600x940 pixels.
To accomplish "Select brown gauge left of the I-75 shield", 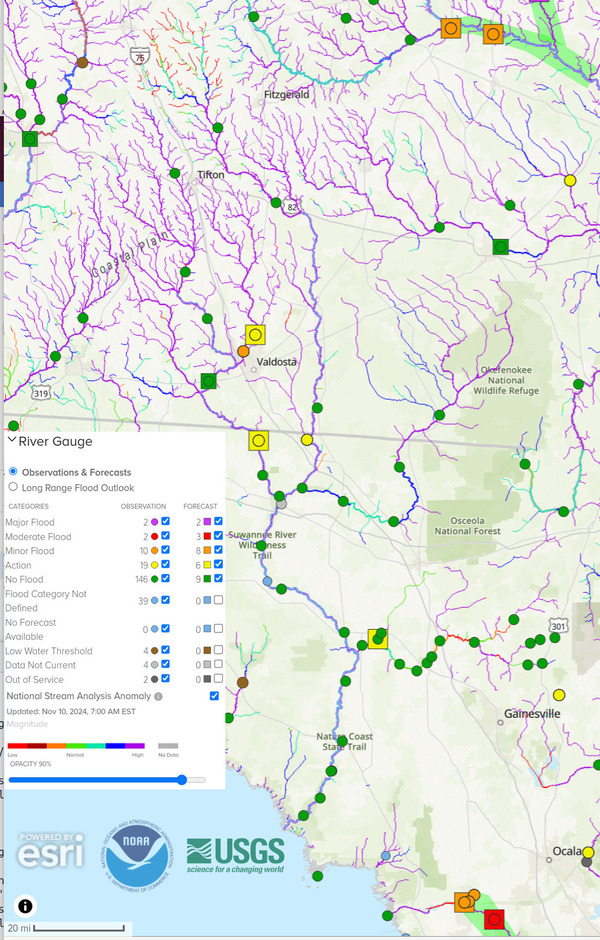I will pyautogui.click(x=83, y=62).
